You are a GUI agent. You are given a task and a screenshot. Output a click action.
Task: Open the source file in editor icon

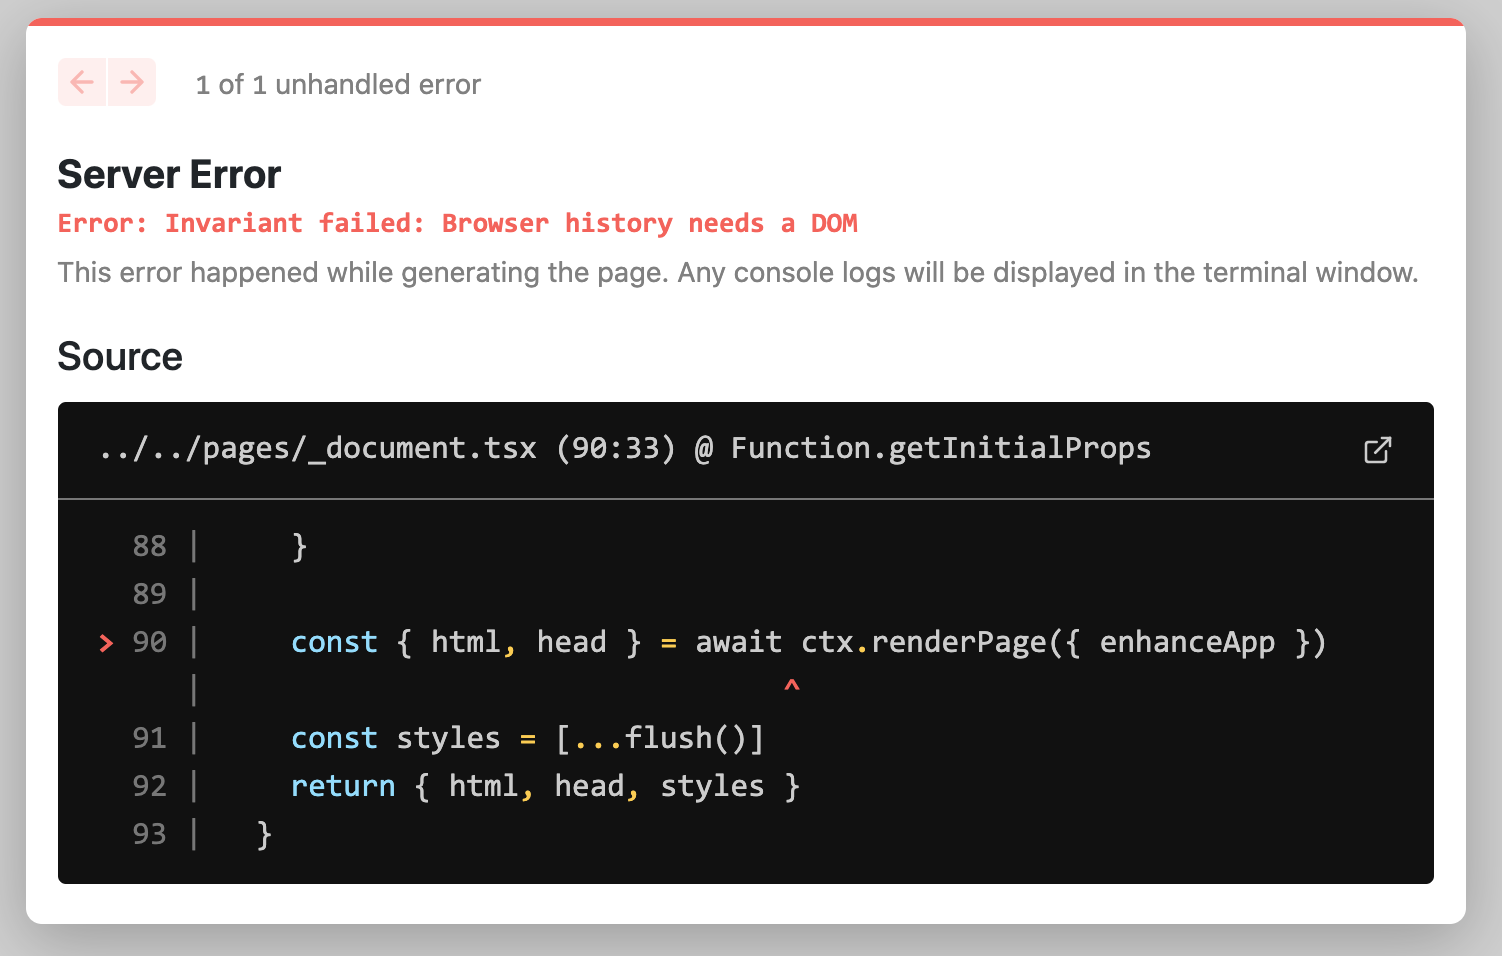(x=1377, y=450)
